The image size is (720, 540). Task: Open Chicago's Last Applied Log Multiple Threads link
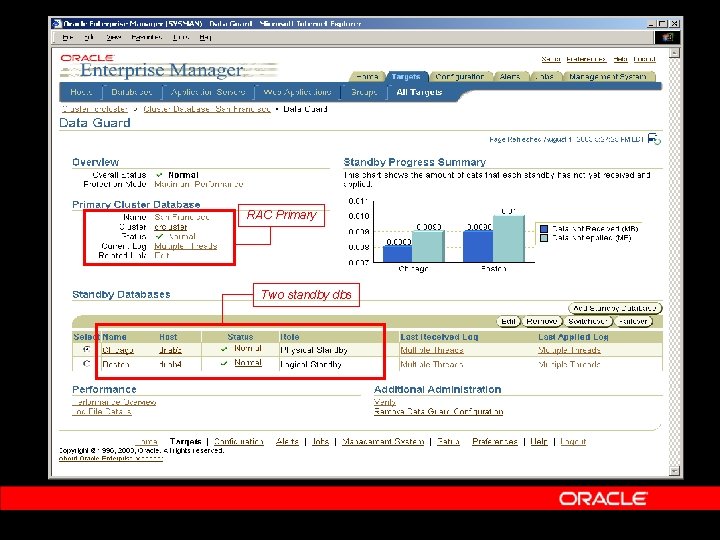[x=569, y=350]
